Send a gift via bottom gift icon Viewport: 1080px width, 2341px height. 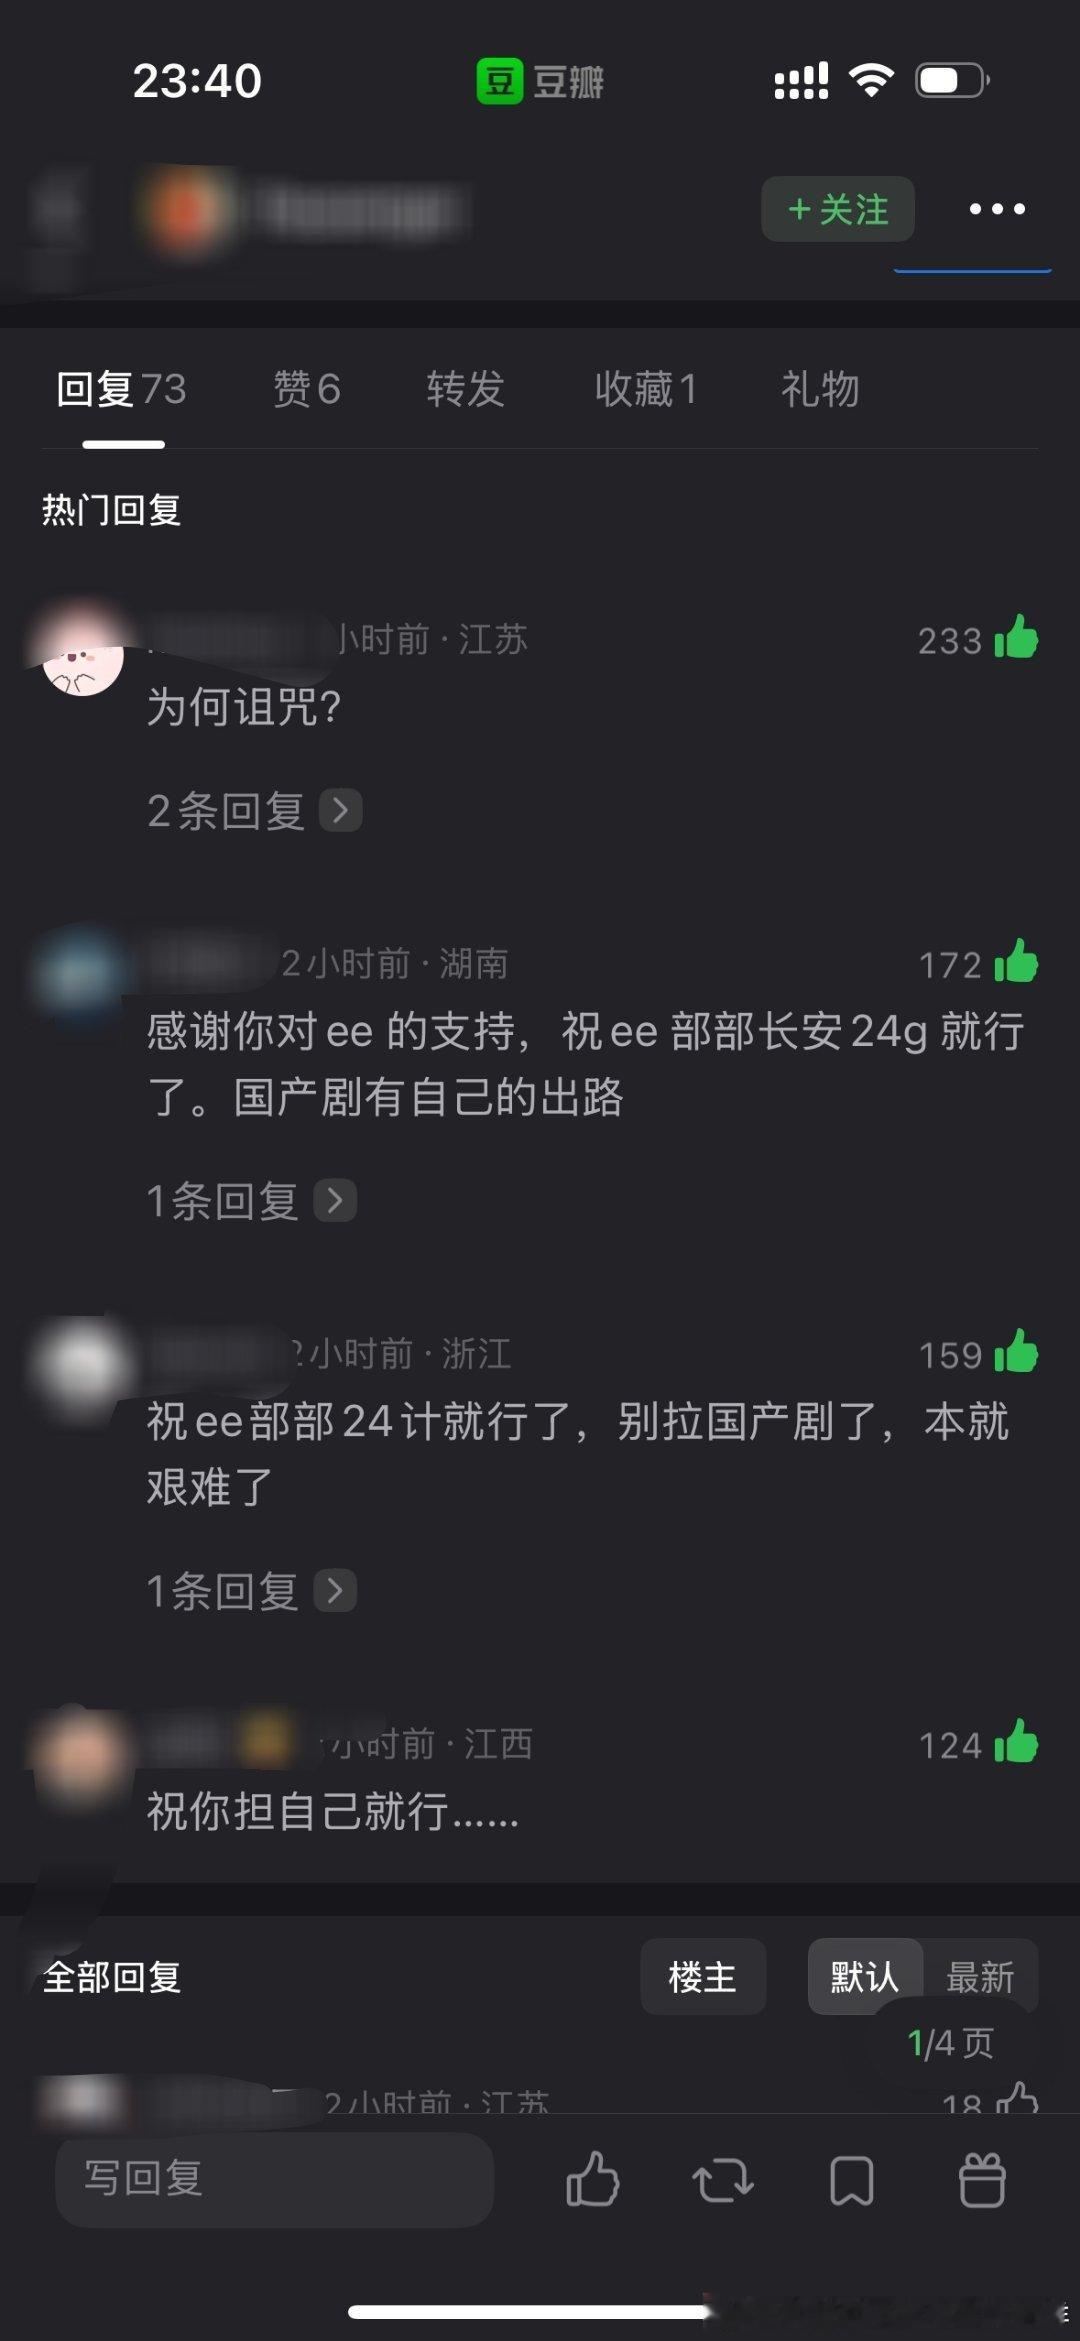[982, 2179]
